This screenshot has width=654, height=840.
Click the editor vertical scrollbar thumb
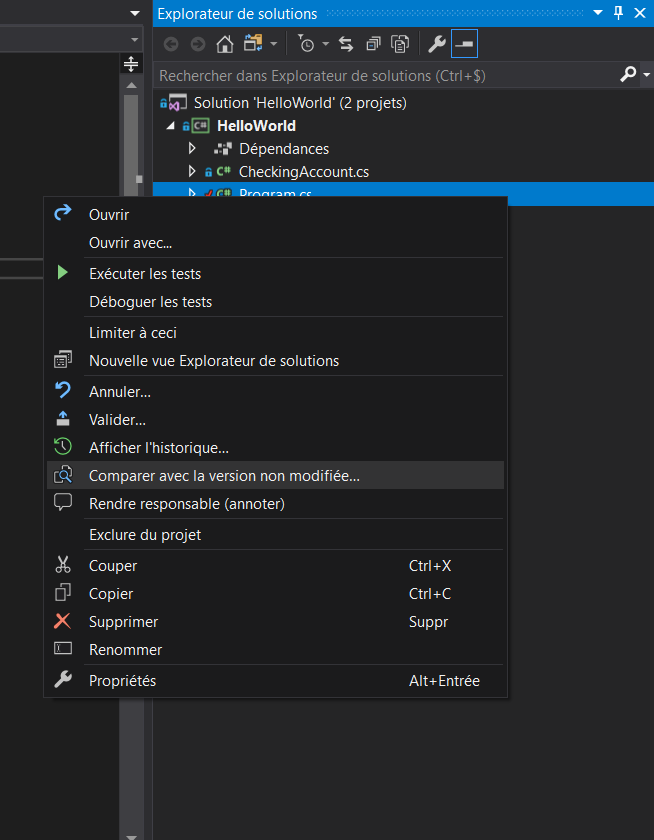click(131, 145)
